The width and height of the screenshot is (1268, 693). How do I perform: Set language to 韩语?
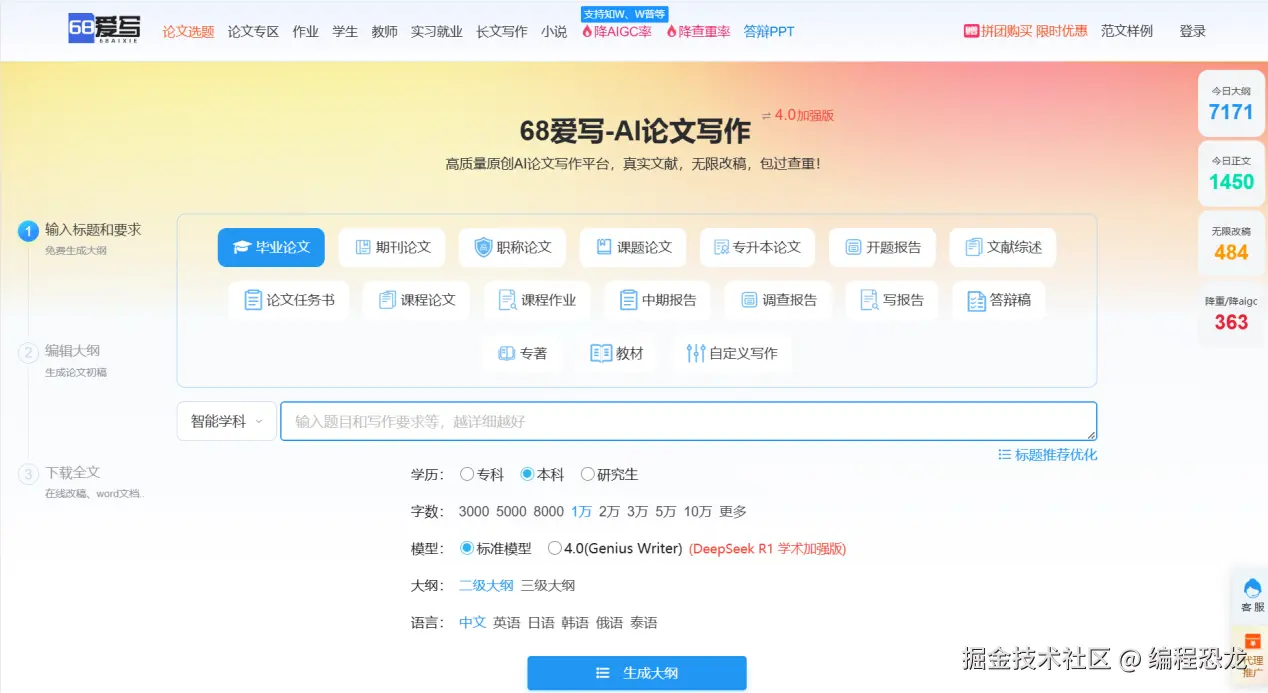click(x=575, y=623)
